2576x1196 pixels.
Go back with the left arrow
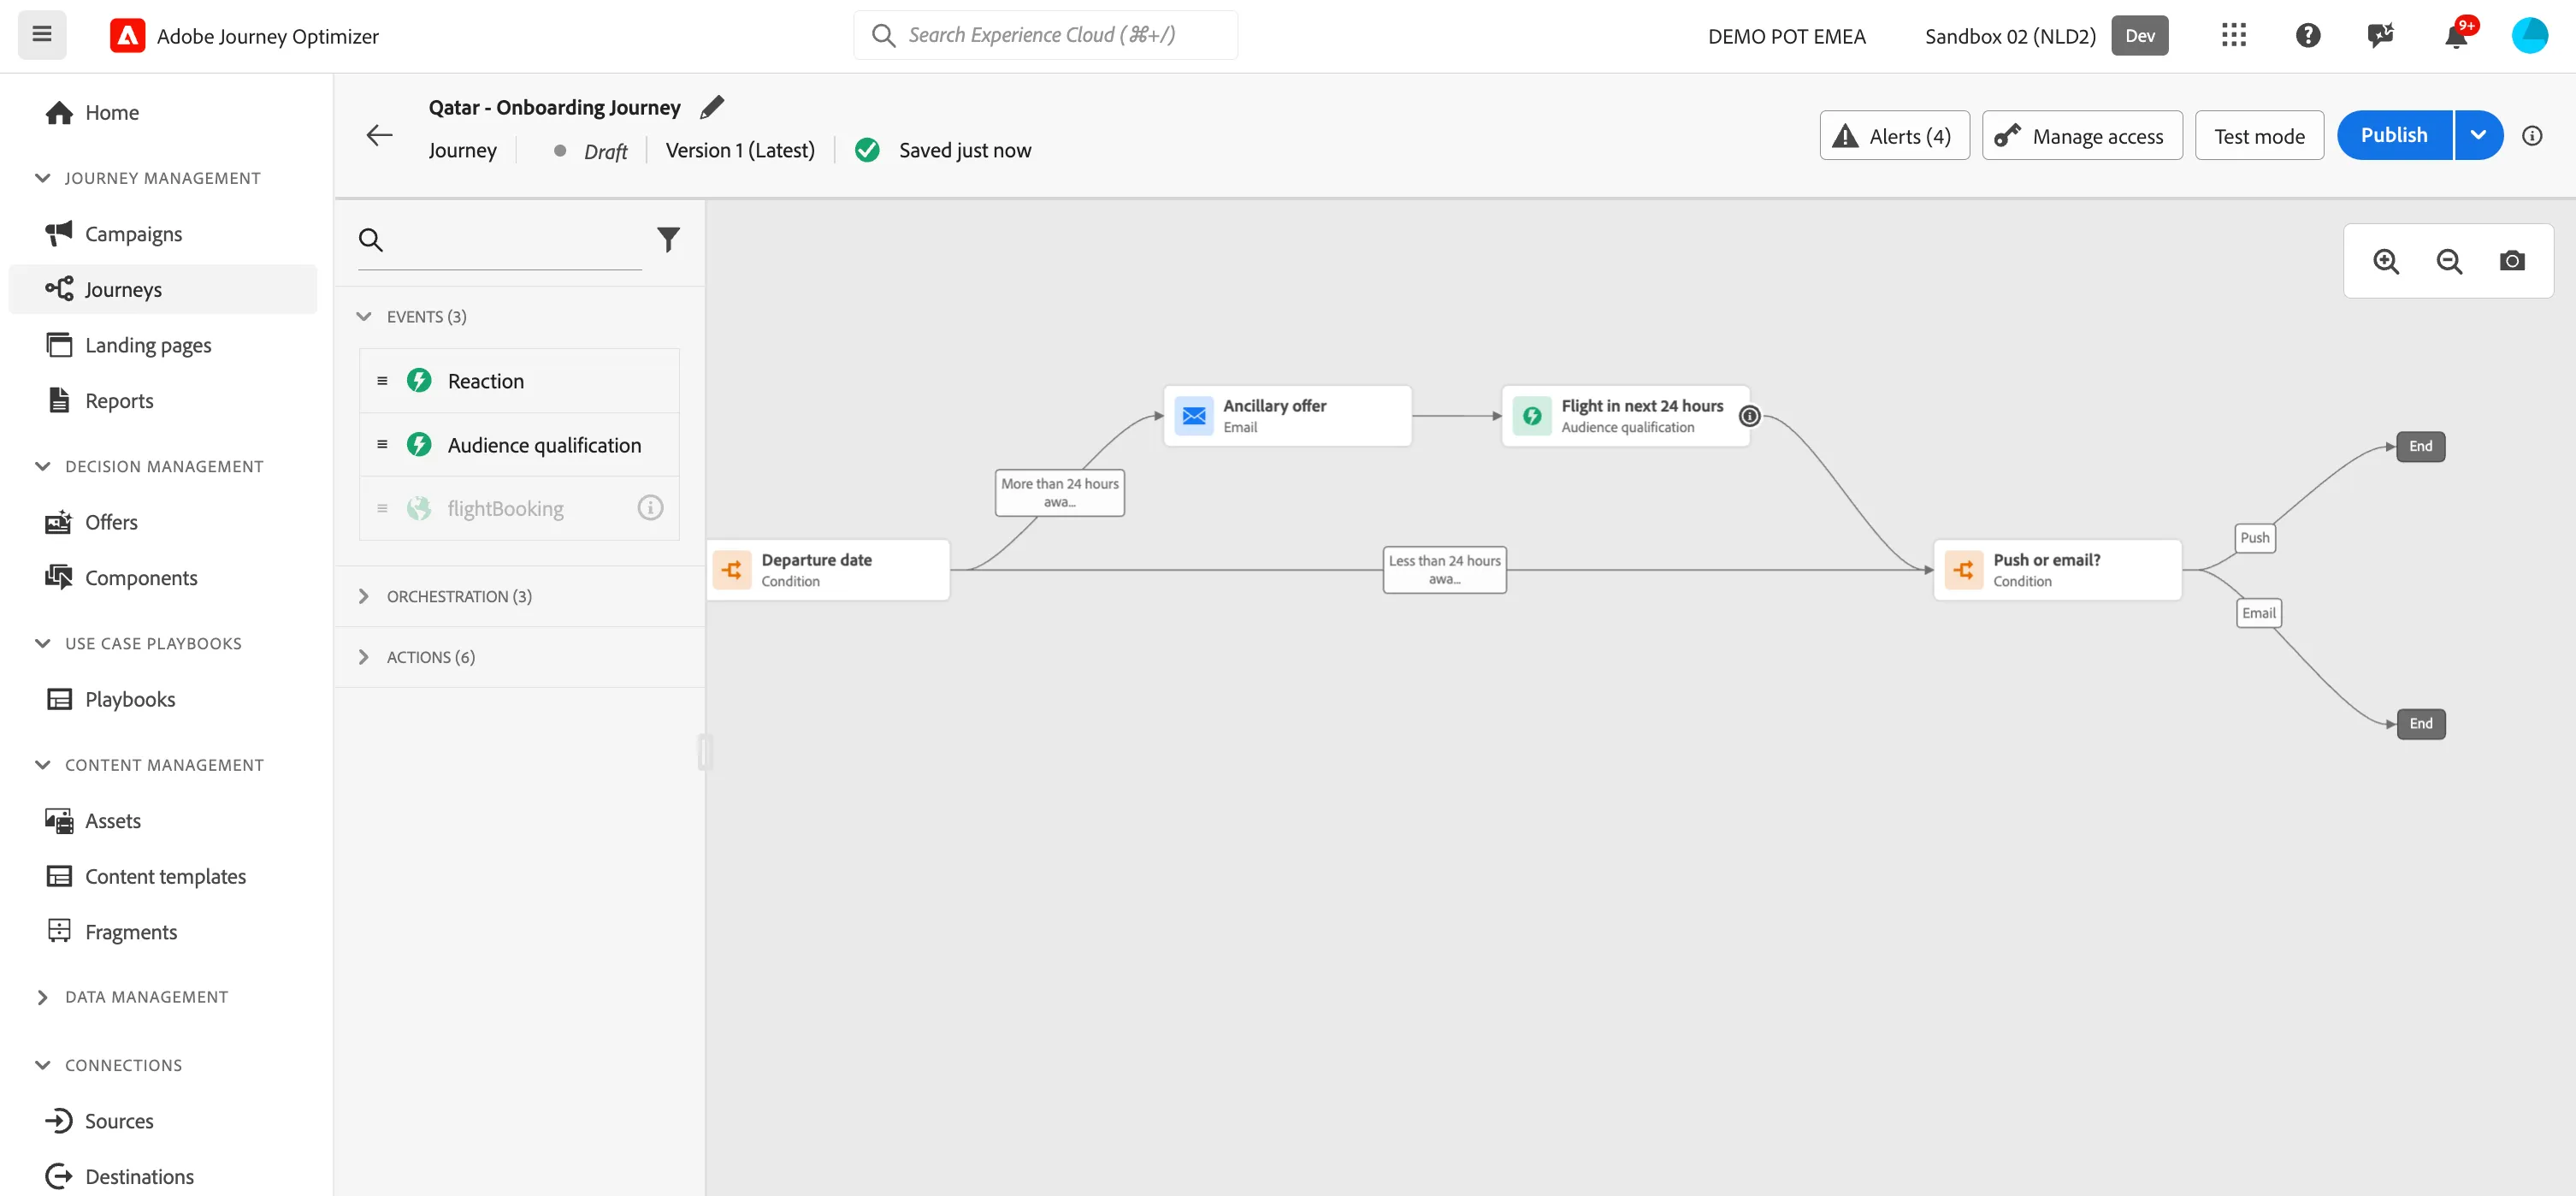tap(379, 135)
